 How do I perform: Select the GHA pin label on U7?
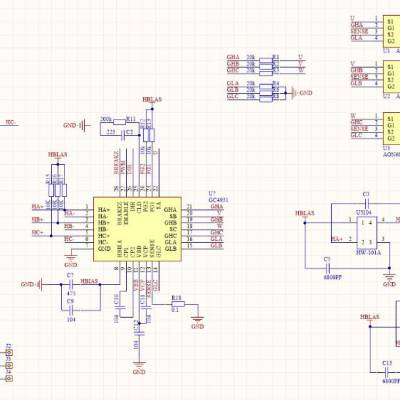coord(170,210)
